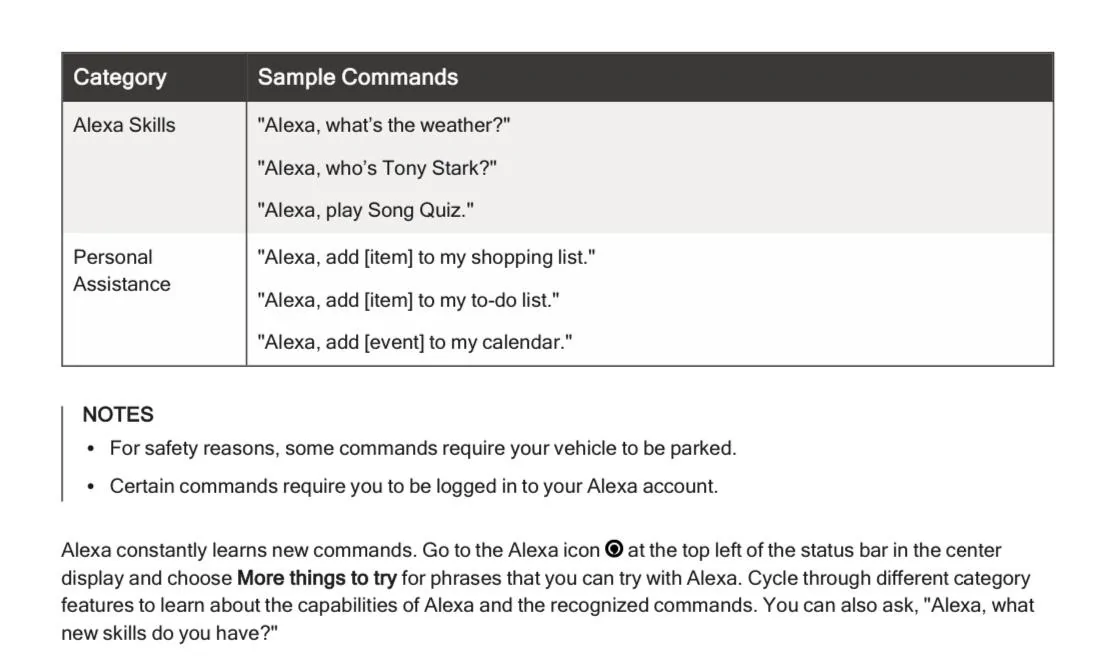Click the shopping list sample command

pyautogui.click(x=427, y=257)
